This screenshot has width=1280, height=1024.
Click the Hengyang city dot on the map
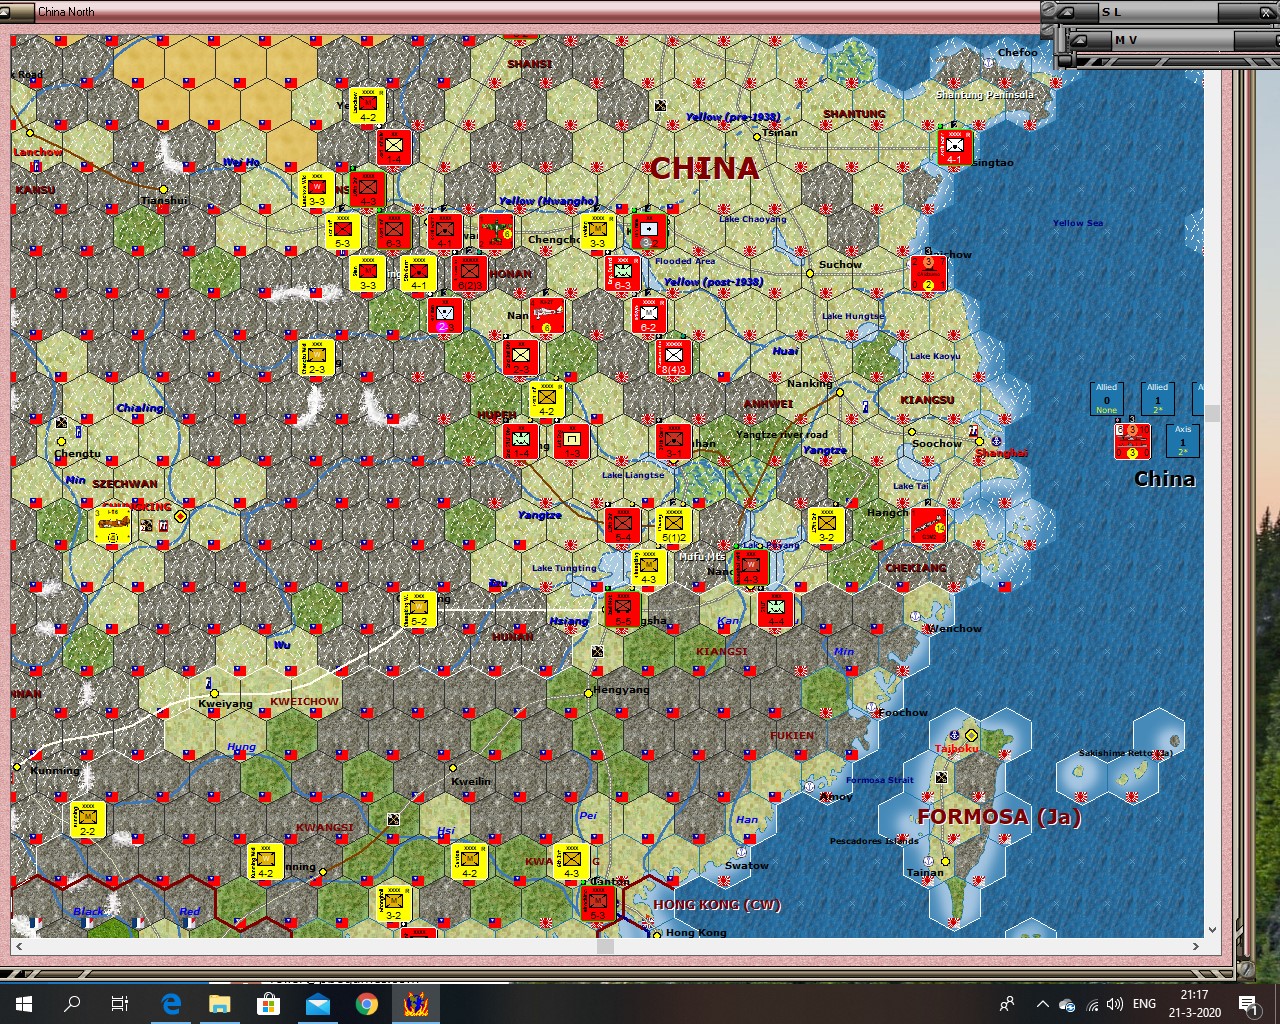(588, 693)
